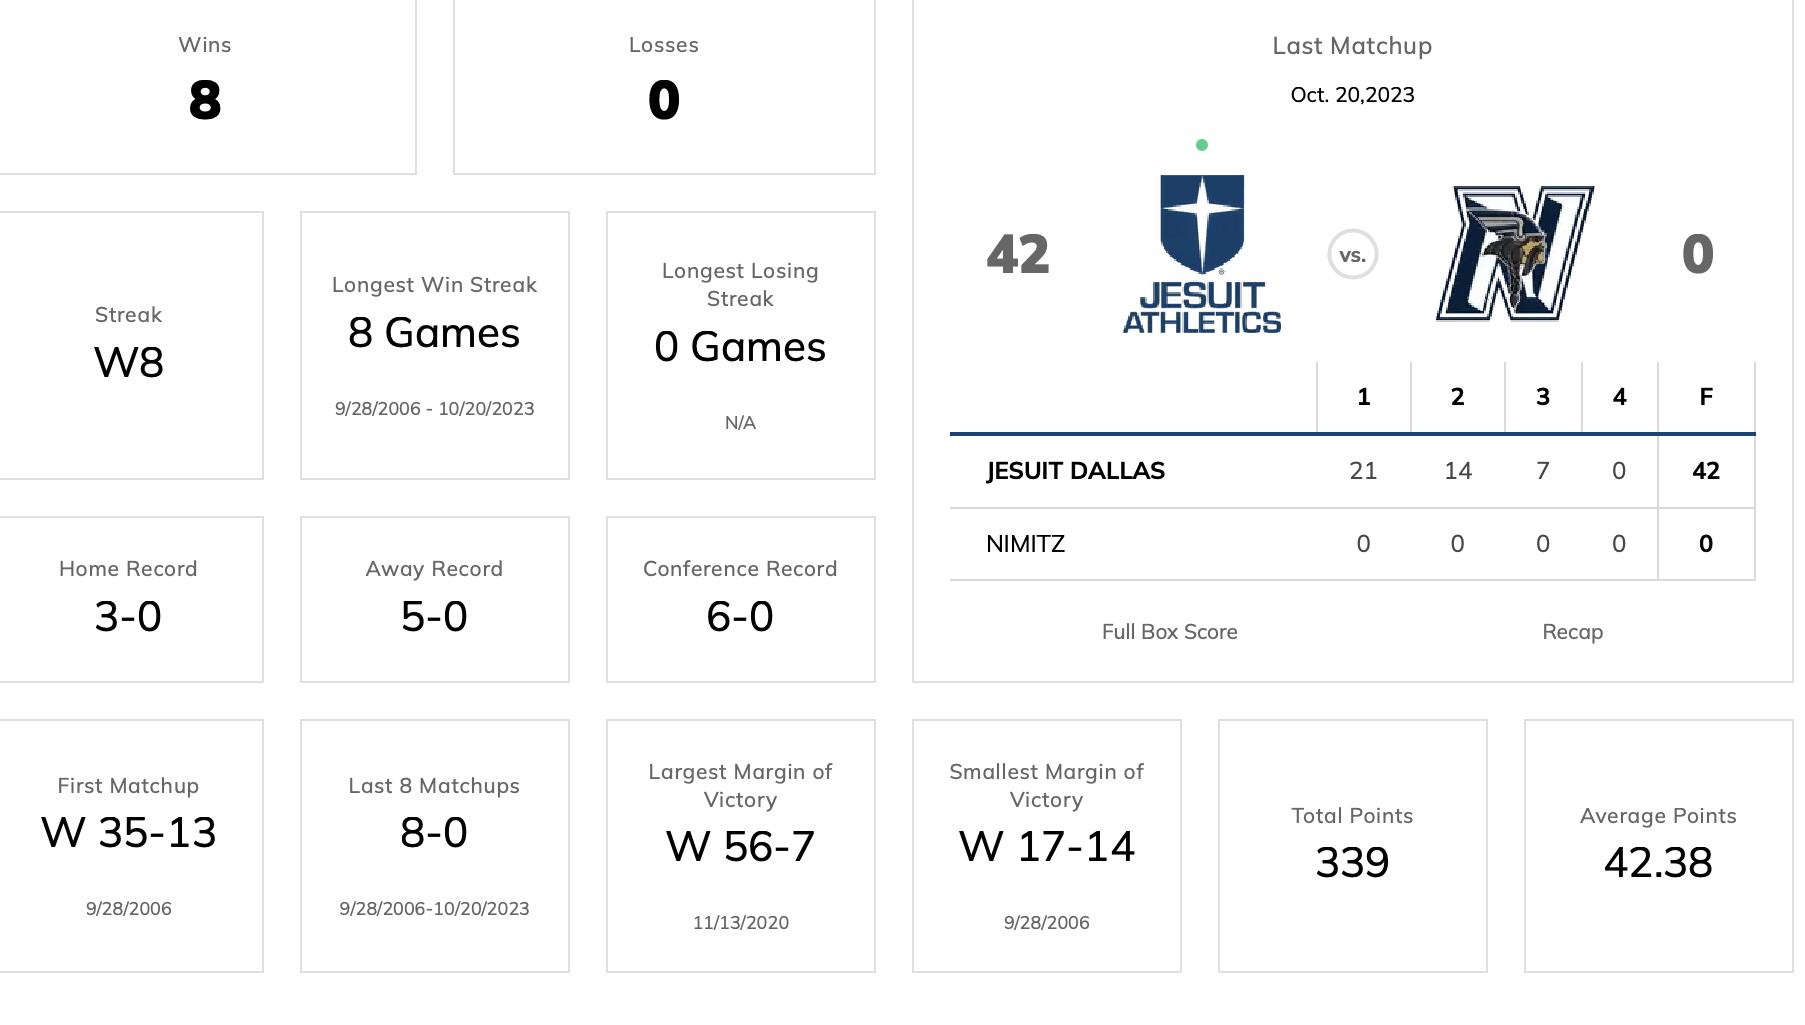This screenshot has width=1805, height=1025.
Task: Click the Jesuit Athletics logo
Action: pyautogui.click(x=1202, y=254)
